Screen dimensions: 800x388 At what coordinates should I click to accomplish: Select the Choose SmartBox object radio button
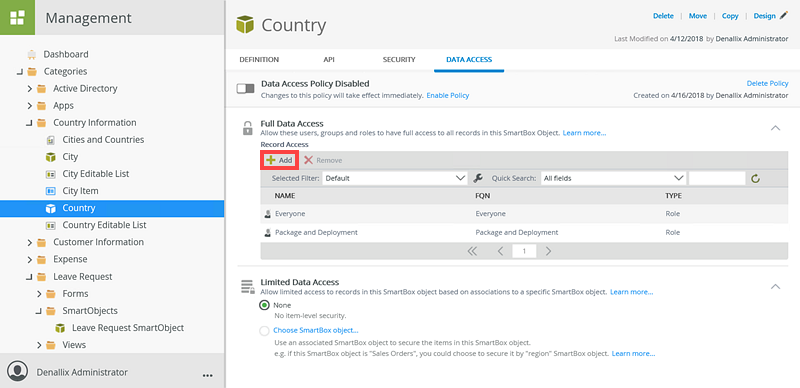click(x=264, y=331)
